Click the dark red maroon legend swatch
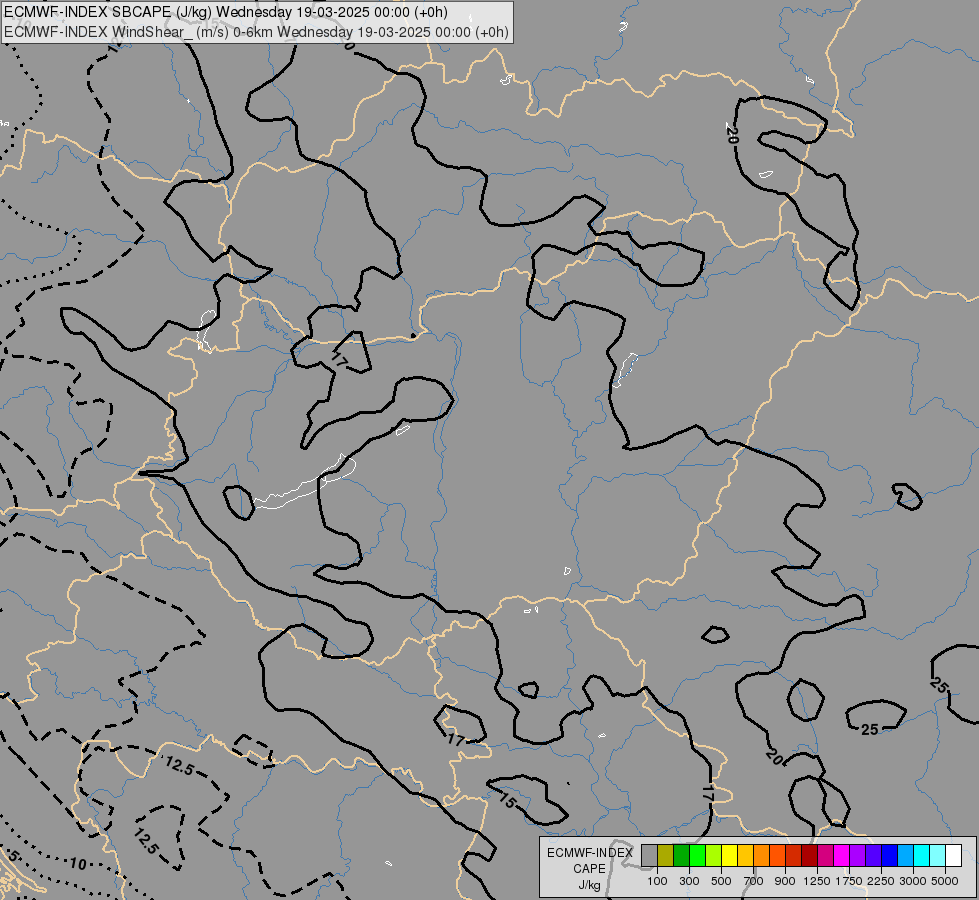Image resolution: width=979 pixels, height=900 pixels. pyautogui.click(x=809, y=856)
